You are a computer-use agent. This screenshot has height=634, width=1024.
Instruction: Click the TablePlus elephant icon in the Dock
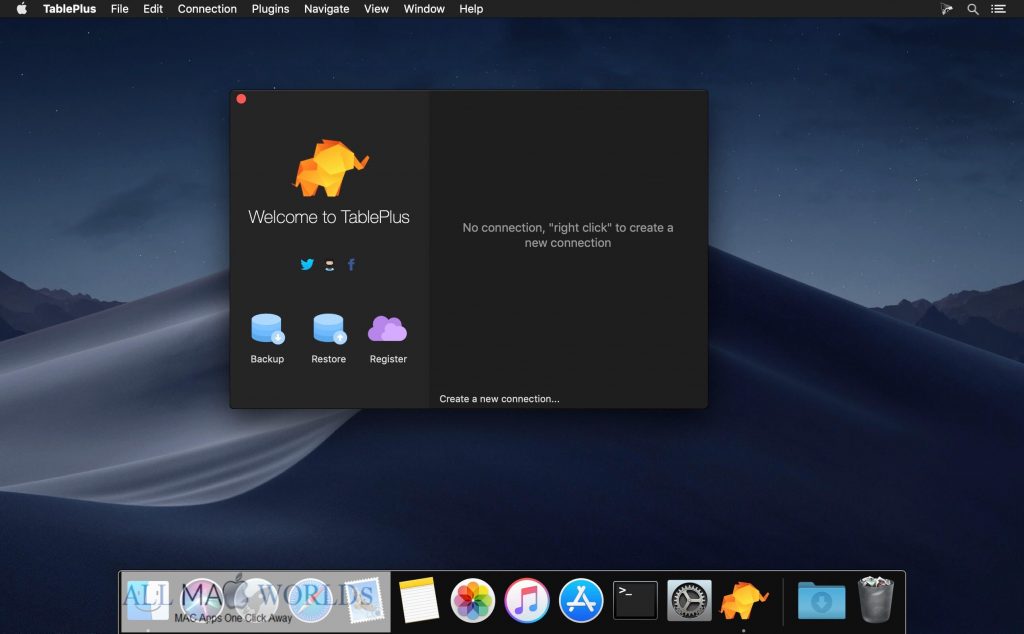click(x=743, y=599)
